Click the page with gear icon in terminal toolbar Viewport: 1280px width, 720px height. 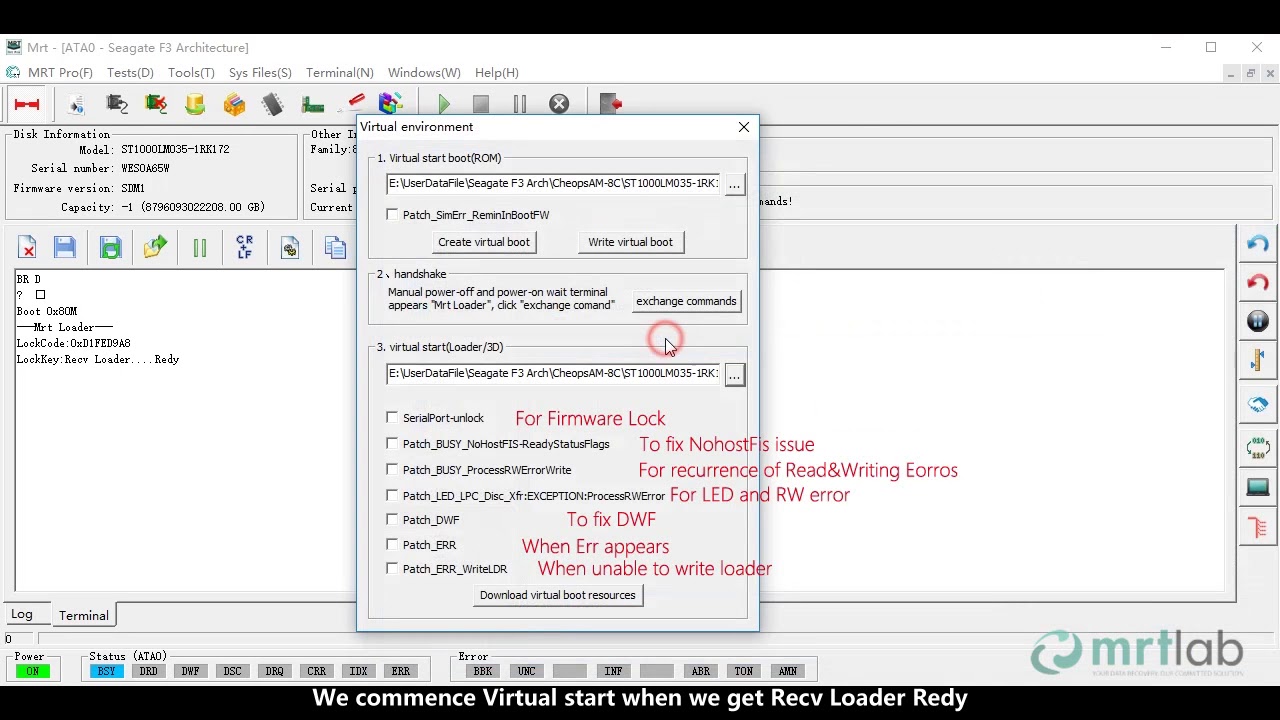pos(290,248)
